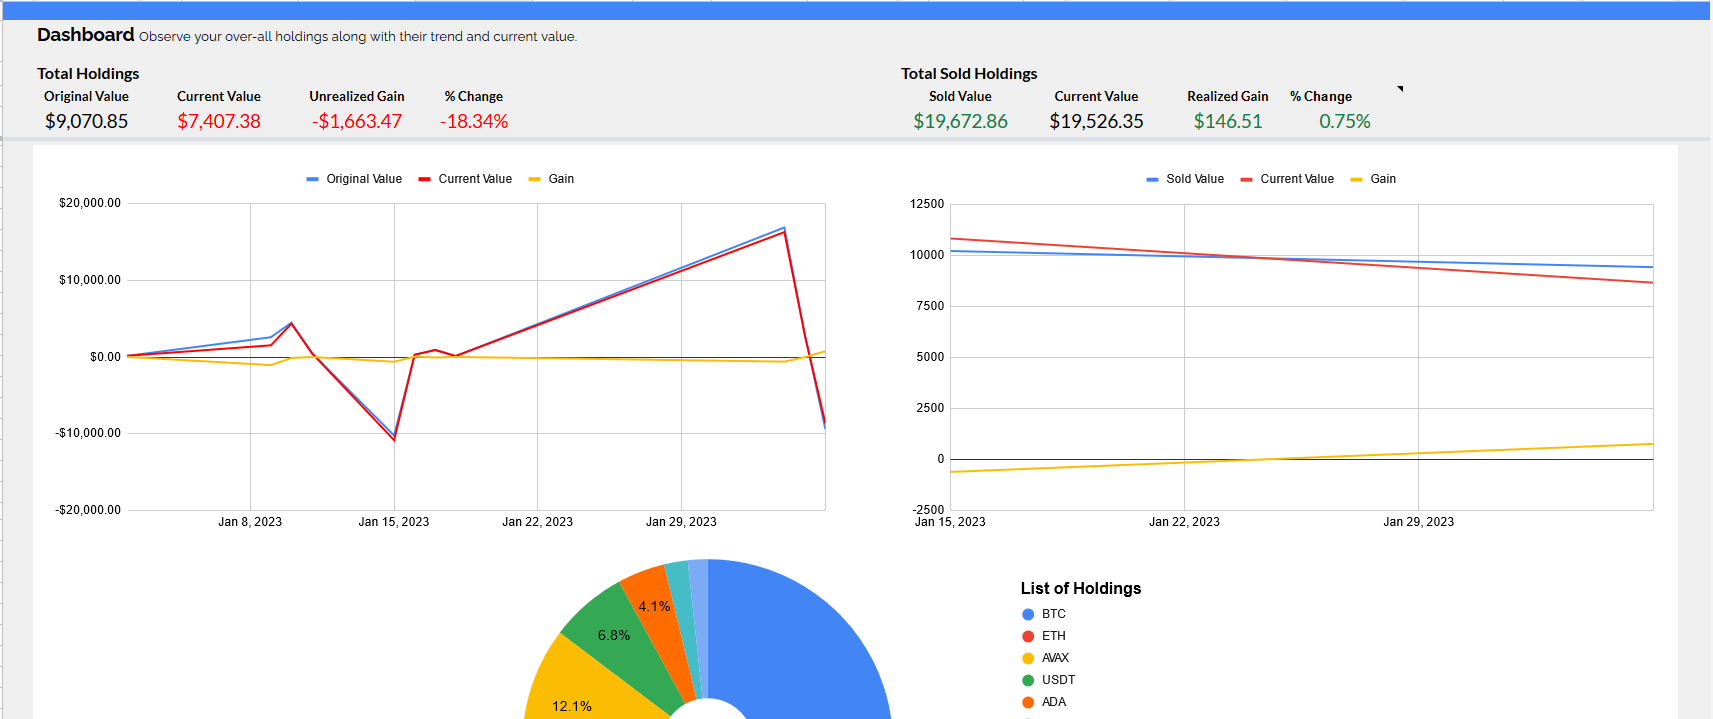
Task: Click the Jan 8, 2023 axis label
Action: [x=250, y=522]
